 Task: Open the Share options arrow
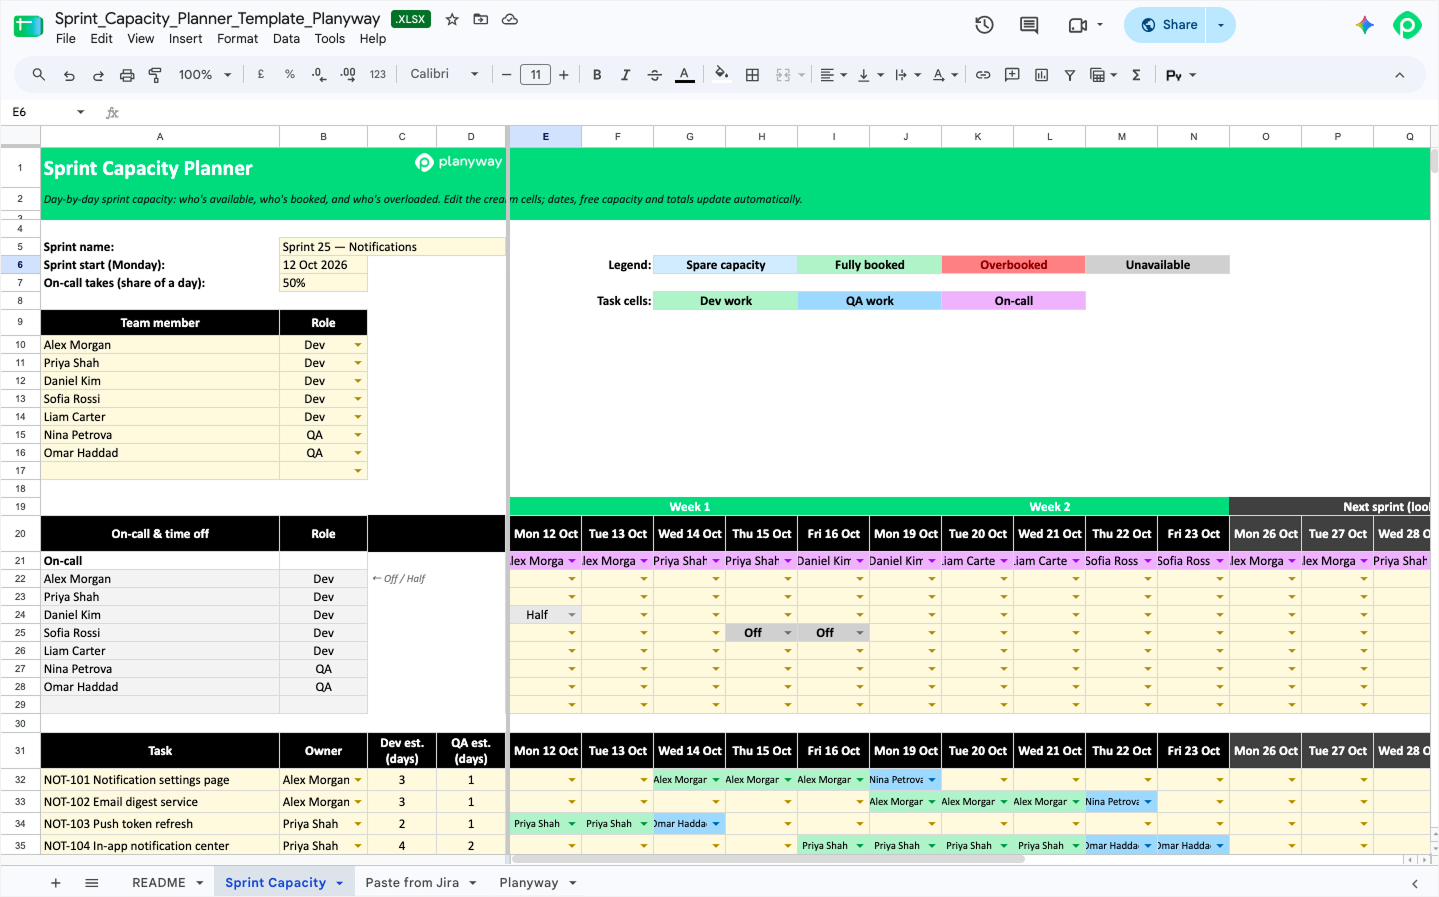1221,25
